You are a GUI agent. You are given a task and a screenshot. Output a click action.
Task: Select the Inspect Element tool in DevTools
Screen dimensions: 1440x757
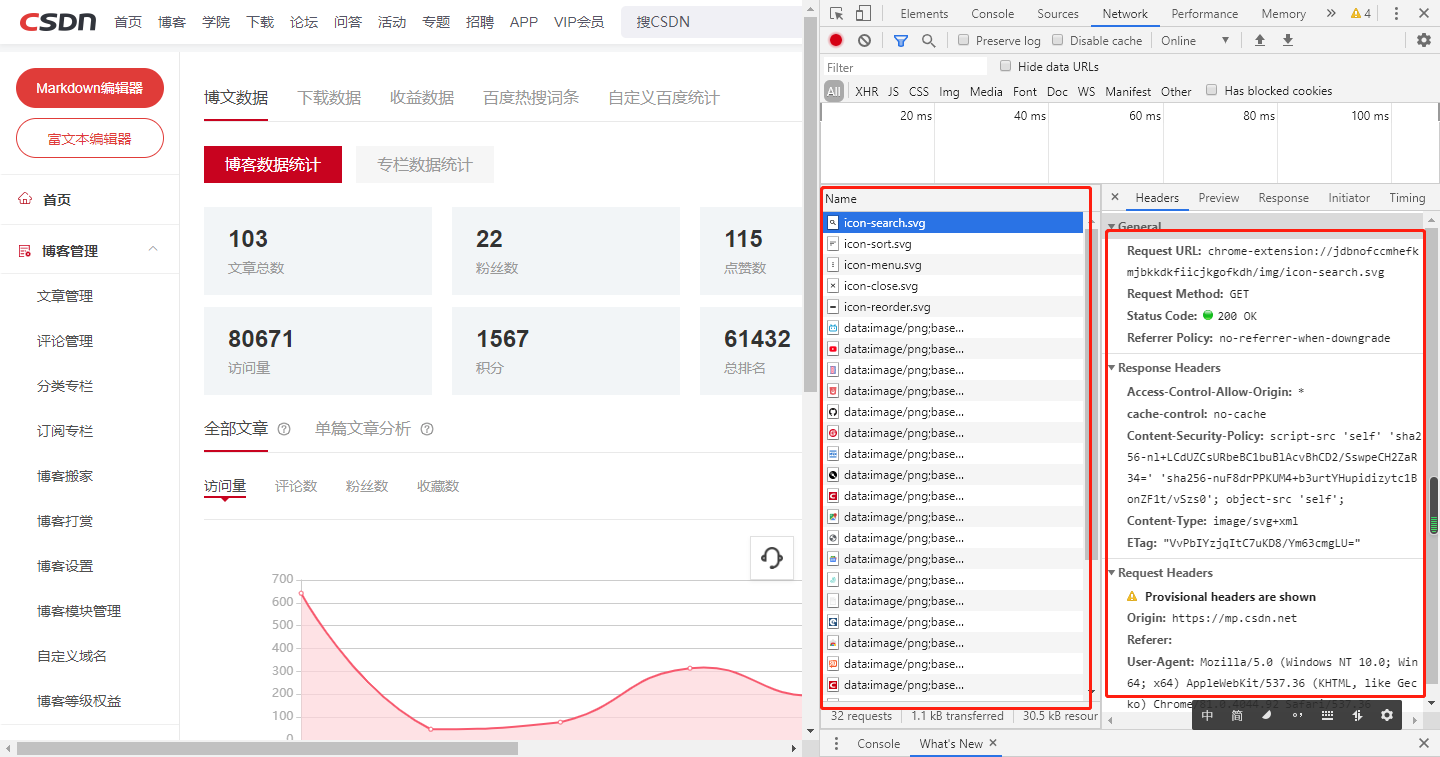pyautogui.click(x=836, y=13)
